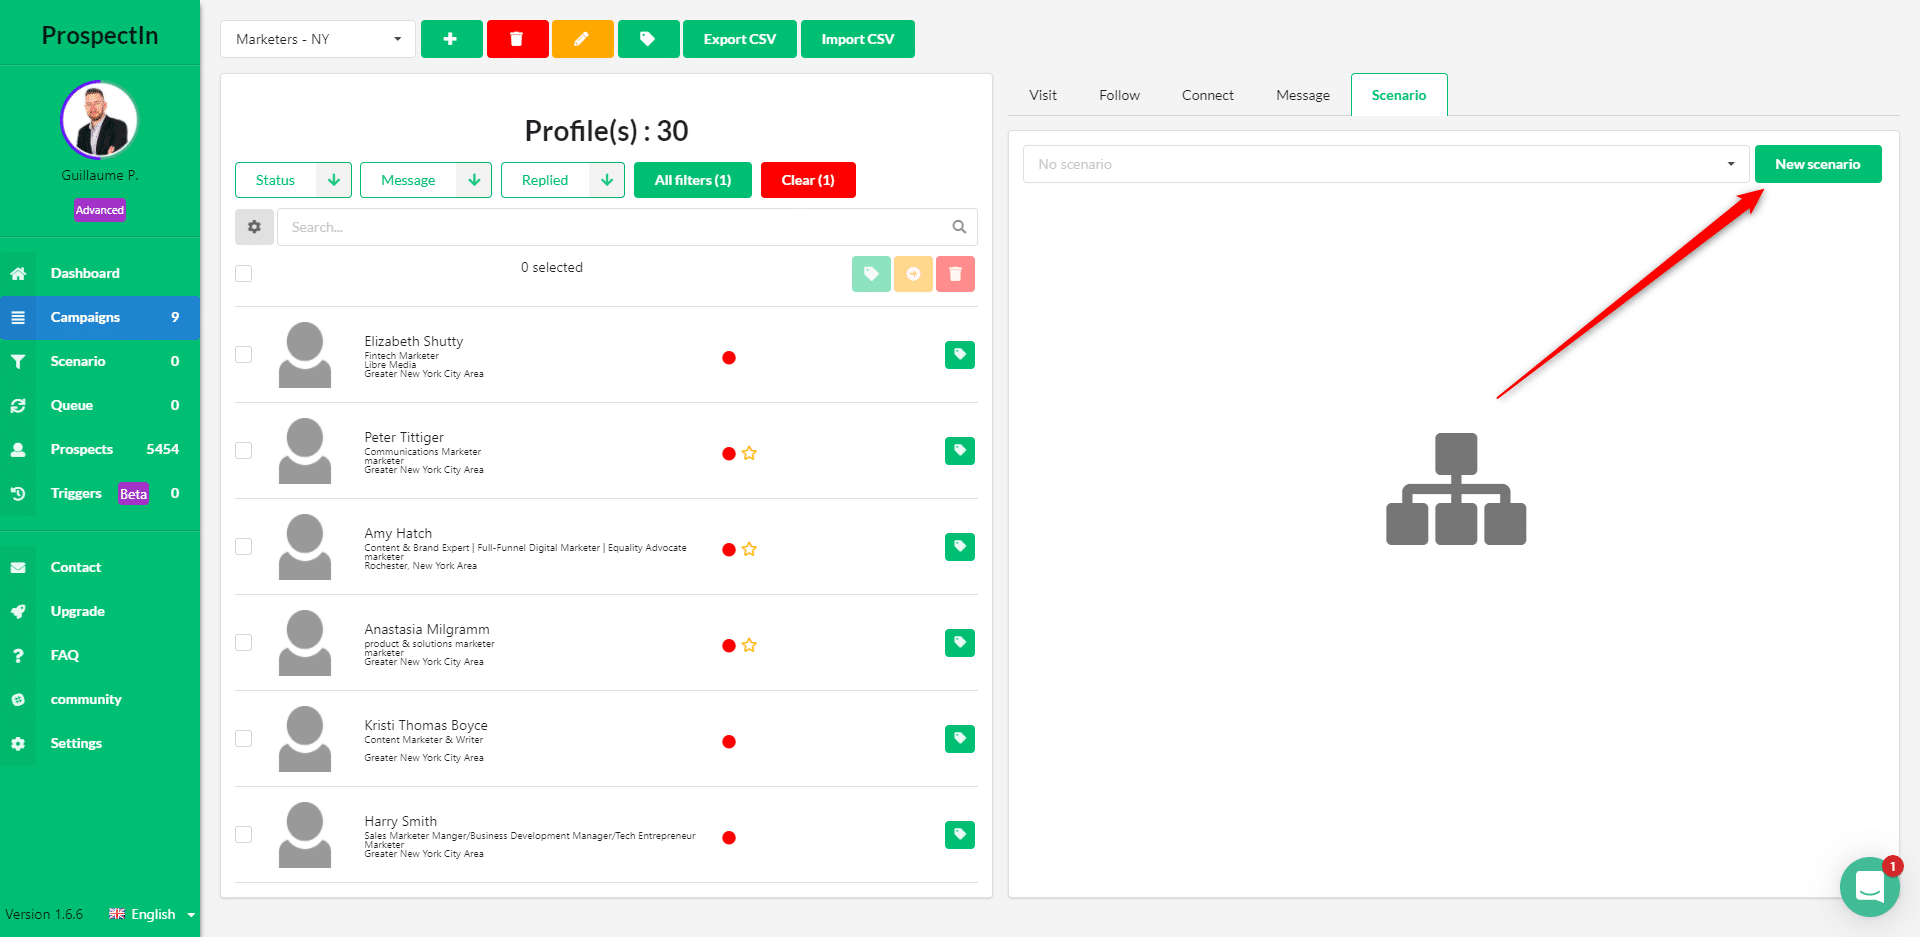1920x937 pixels.
Task: Click the star icon next to Amy Hatch
Action: (x=750, y=549)
